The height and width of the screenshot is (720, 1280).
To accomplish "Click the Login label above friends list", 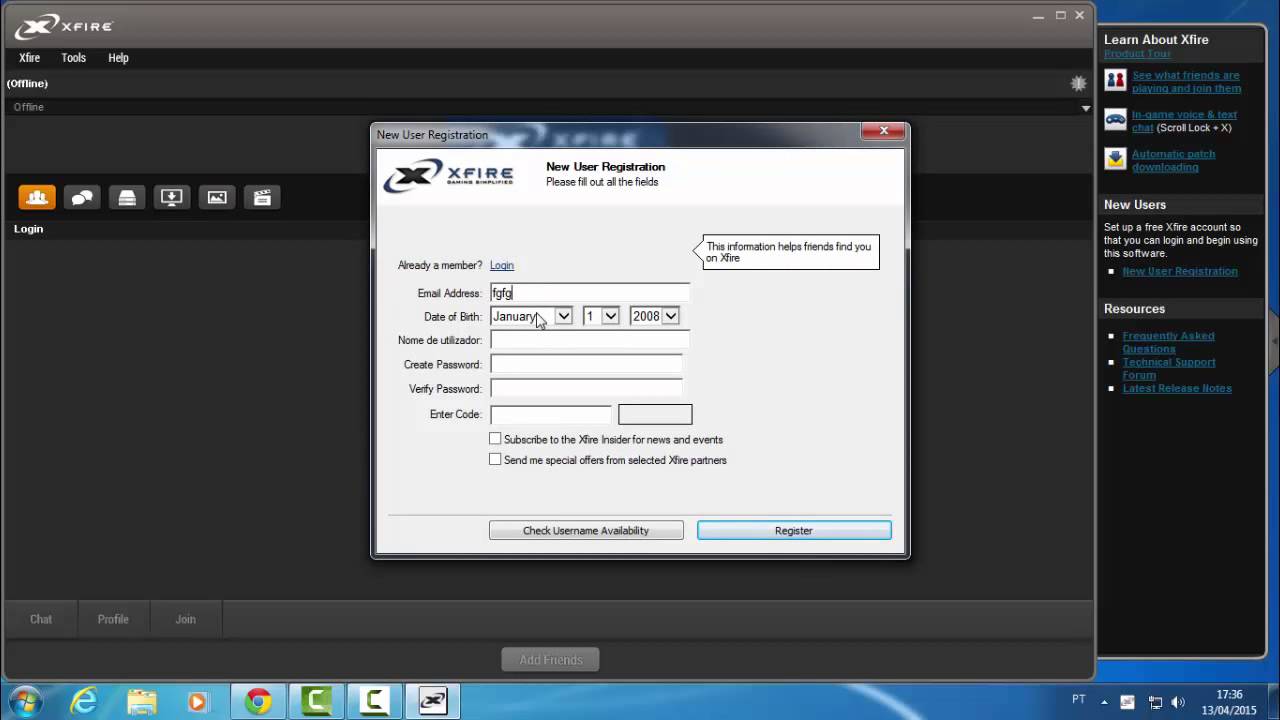I will [28, 229].
